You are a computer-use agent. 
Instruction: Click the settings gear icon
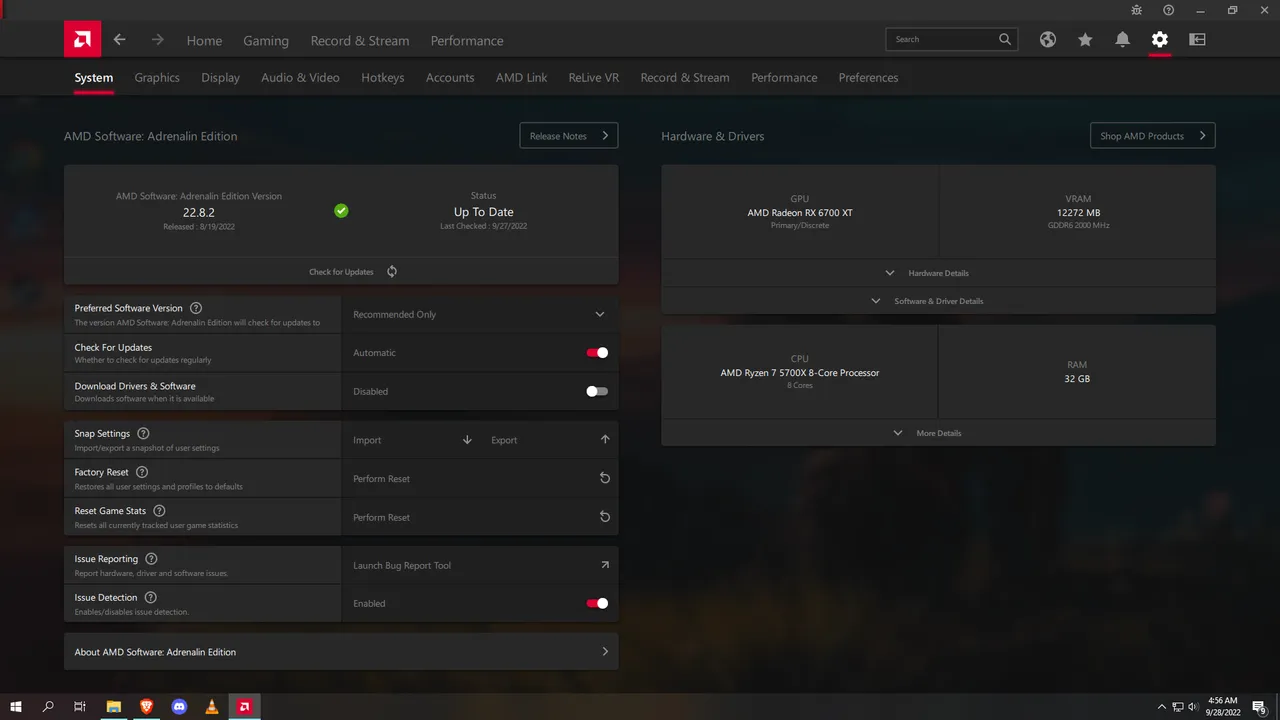pos(1159,40)
